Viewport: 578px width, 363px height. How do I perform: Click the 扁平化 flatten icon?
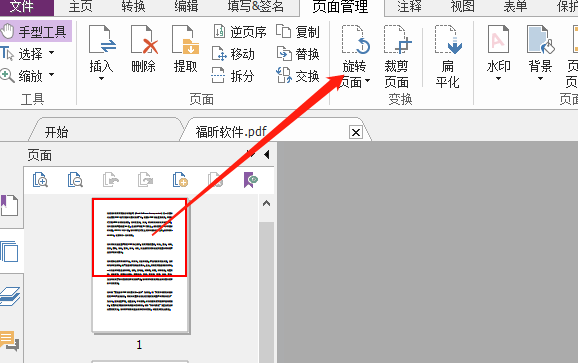coord(448,40)
